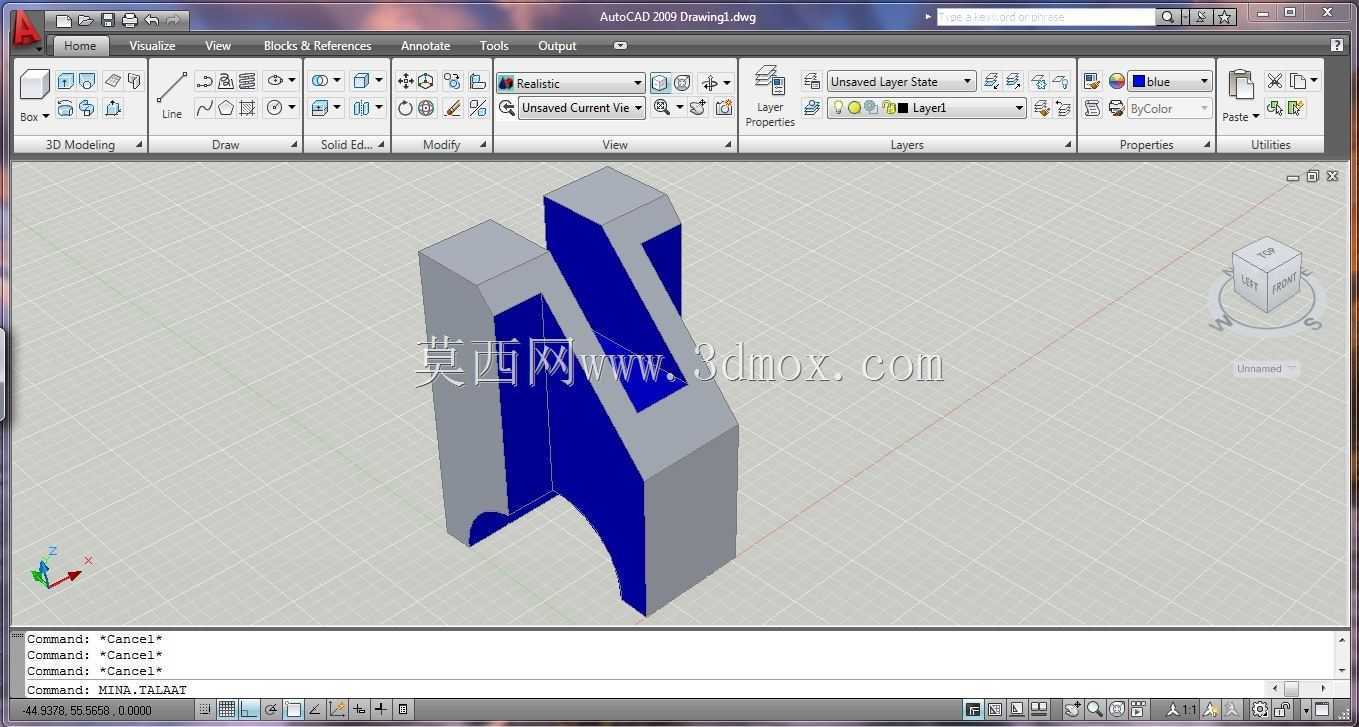Screen dimensions: 1359x727
Task: Click the Cut scissors icon in Utilities
Action: pos(1274,81)
